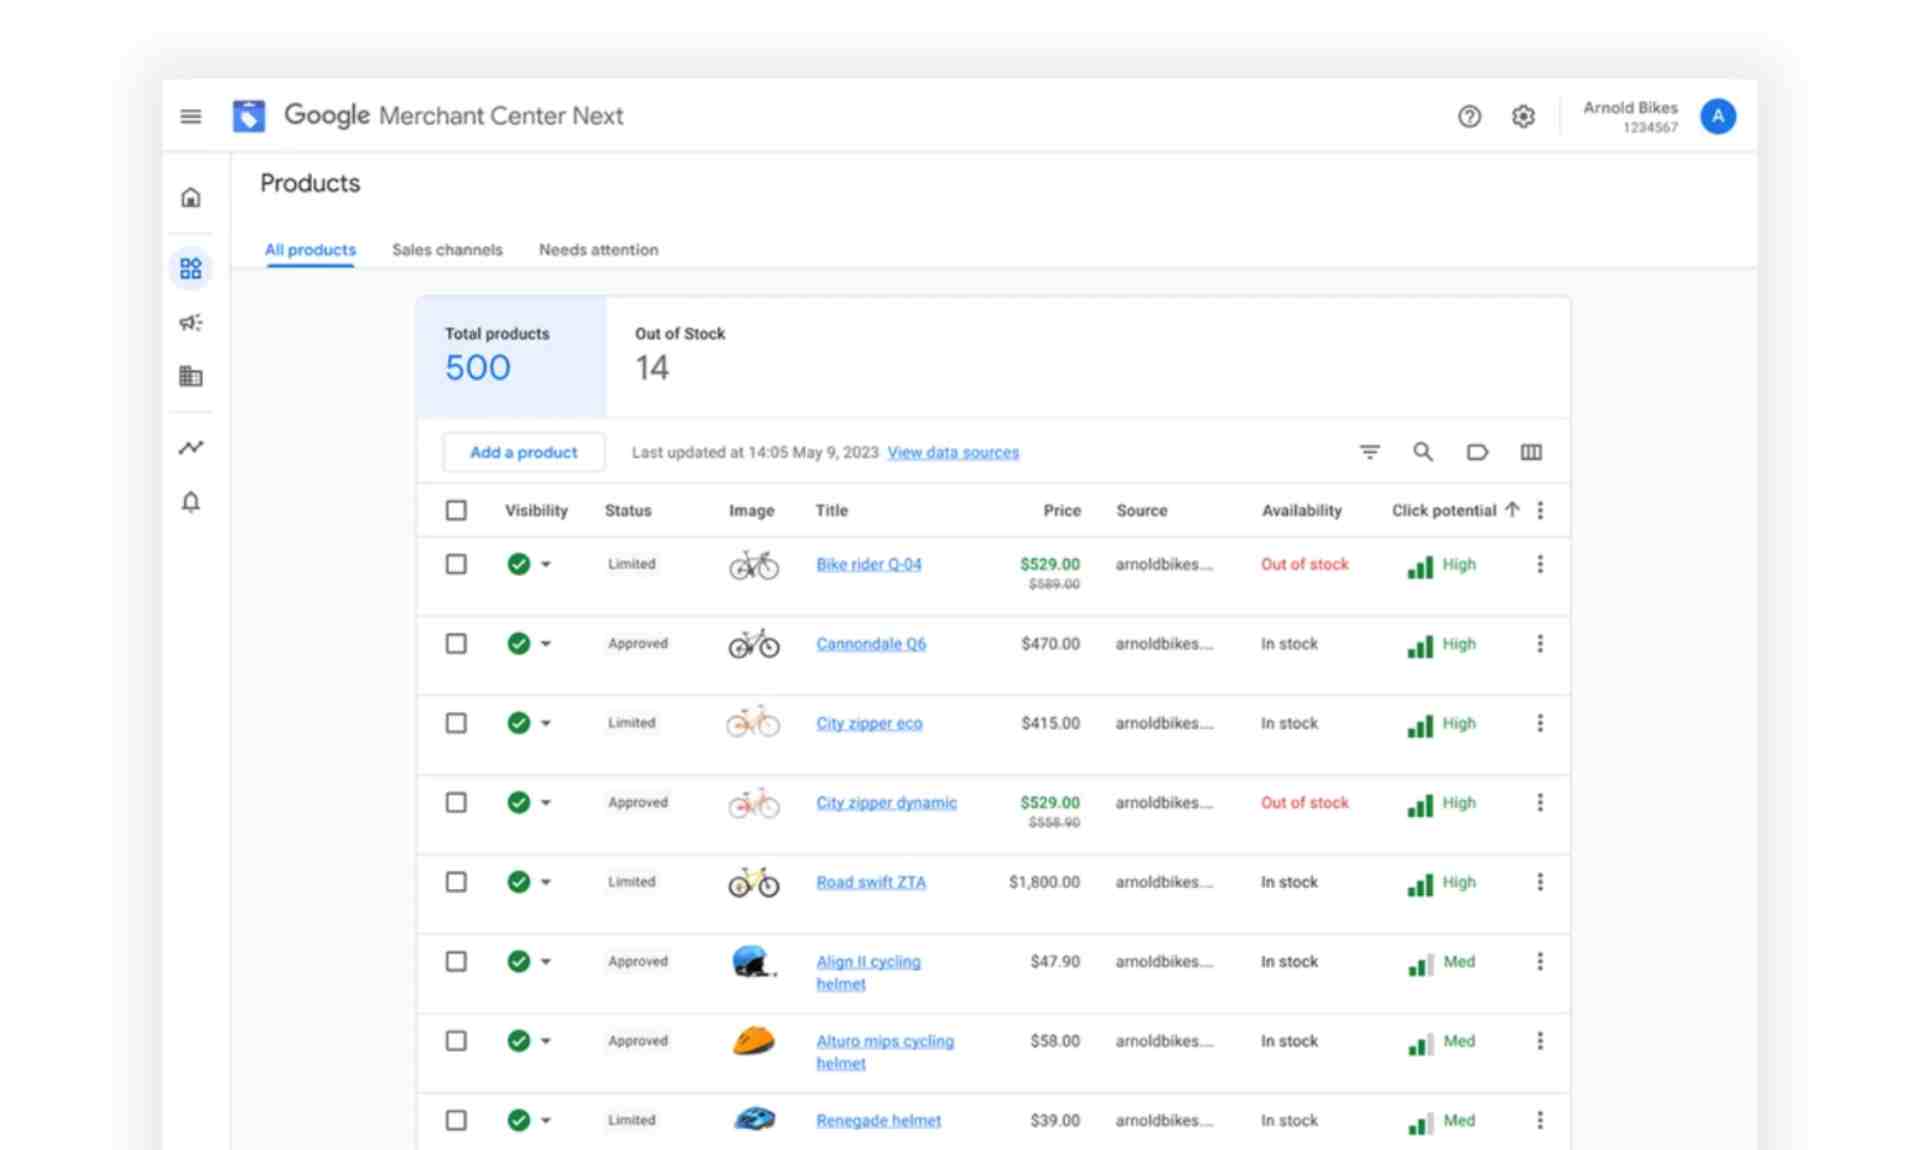Switch to the Needs attention tab
This screenshot has width=1920, height=1150.
[598, 249]
